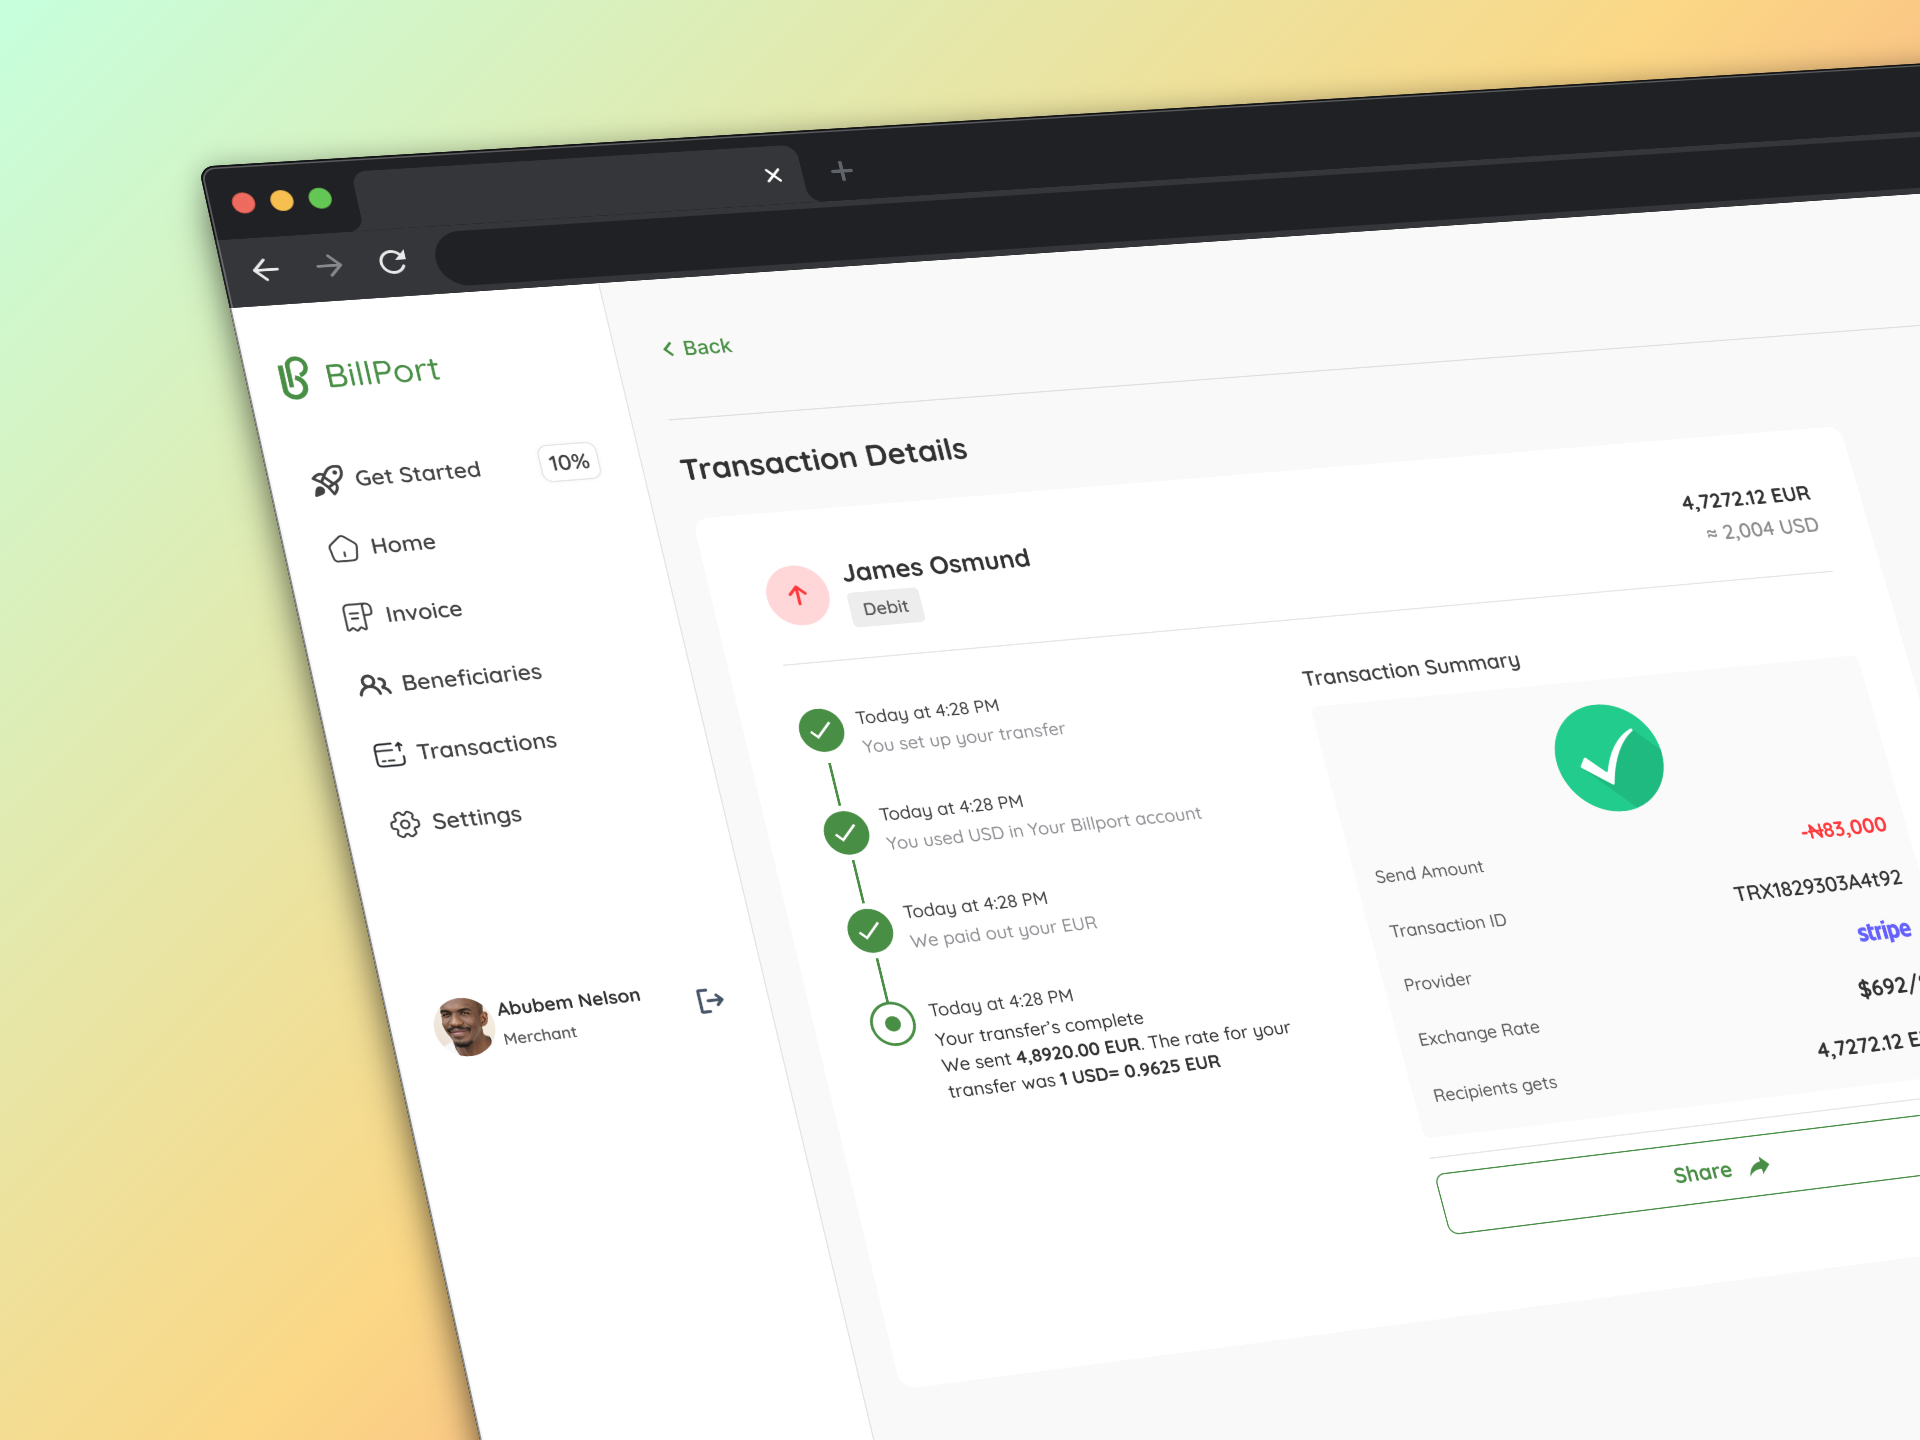Image resolution: width=1920 pixels, height=1440 pixels.
Task: Reload the page with refresh icon
Action: (x=393, y=261)
